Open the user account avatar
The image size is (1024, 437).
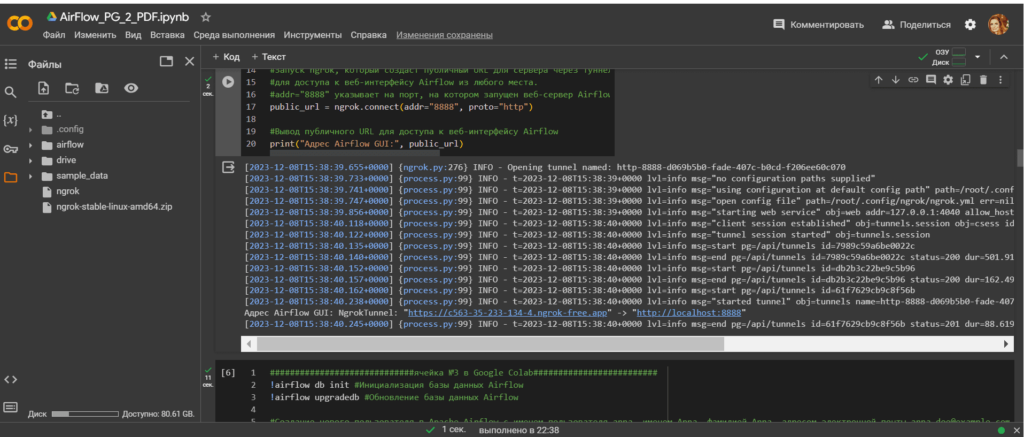[998, 24]
